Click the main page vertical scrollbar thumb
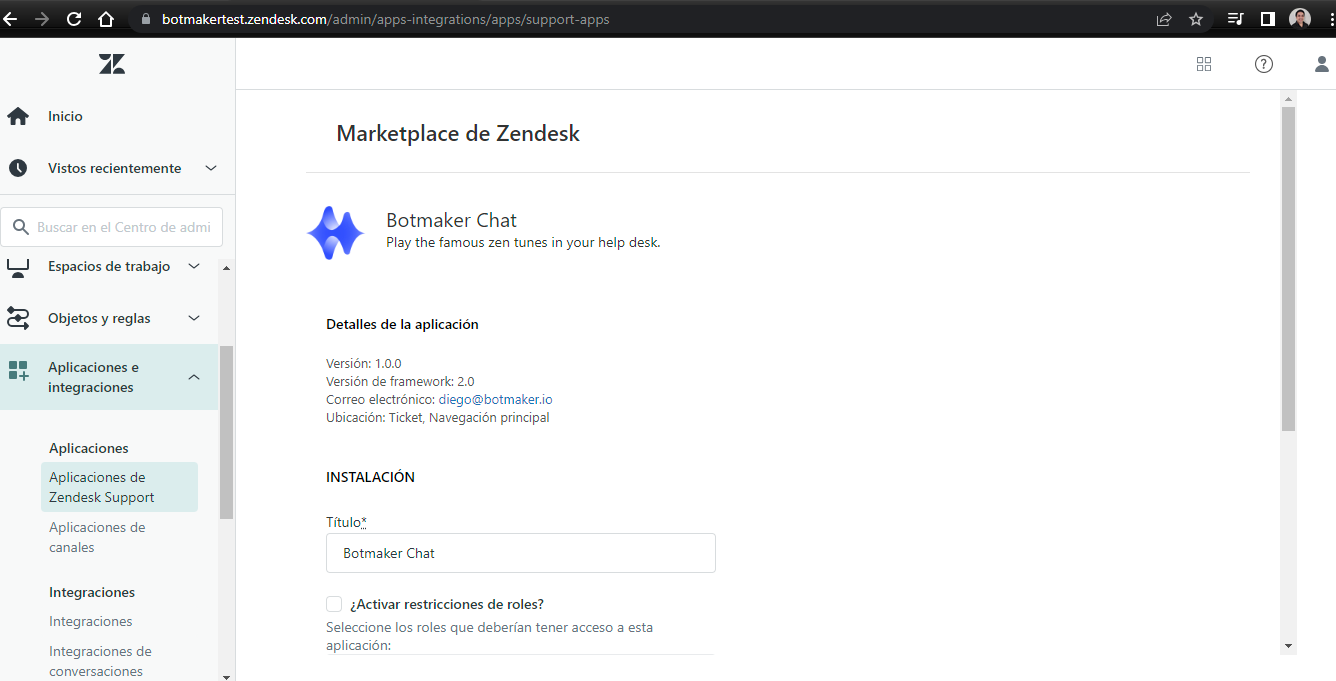This screenshot has width=1336, height=681. 1288,268
